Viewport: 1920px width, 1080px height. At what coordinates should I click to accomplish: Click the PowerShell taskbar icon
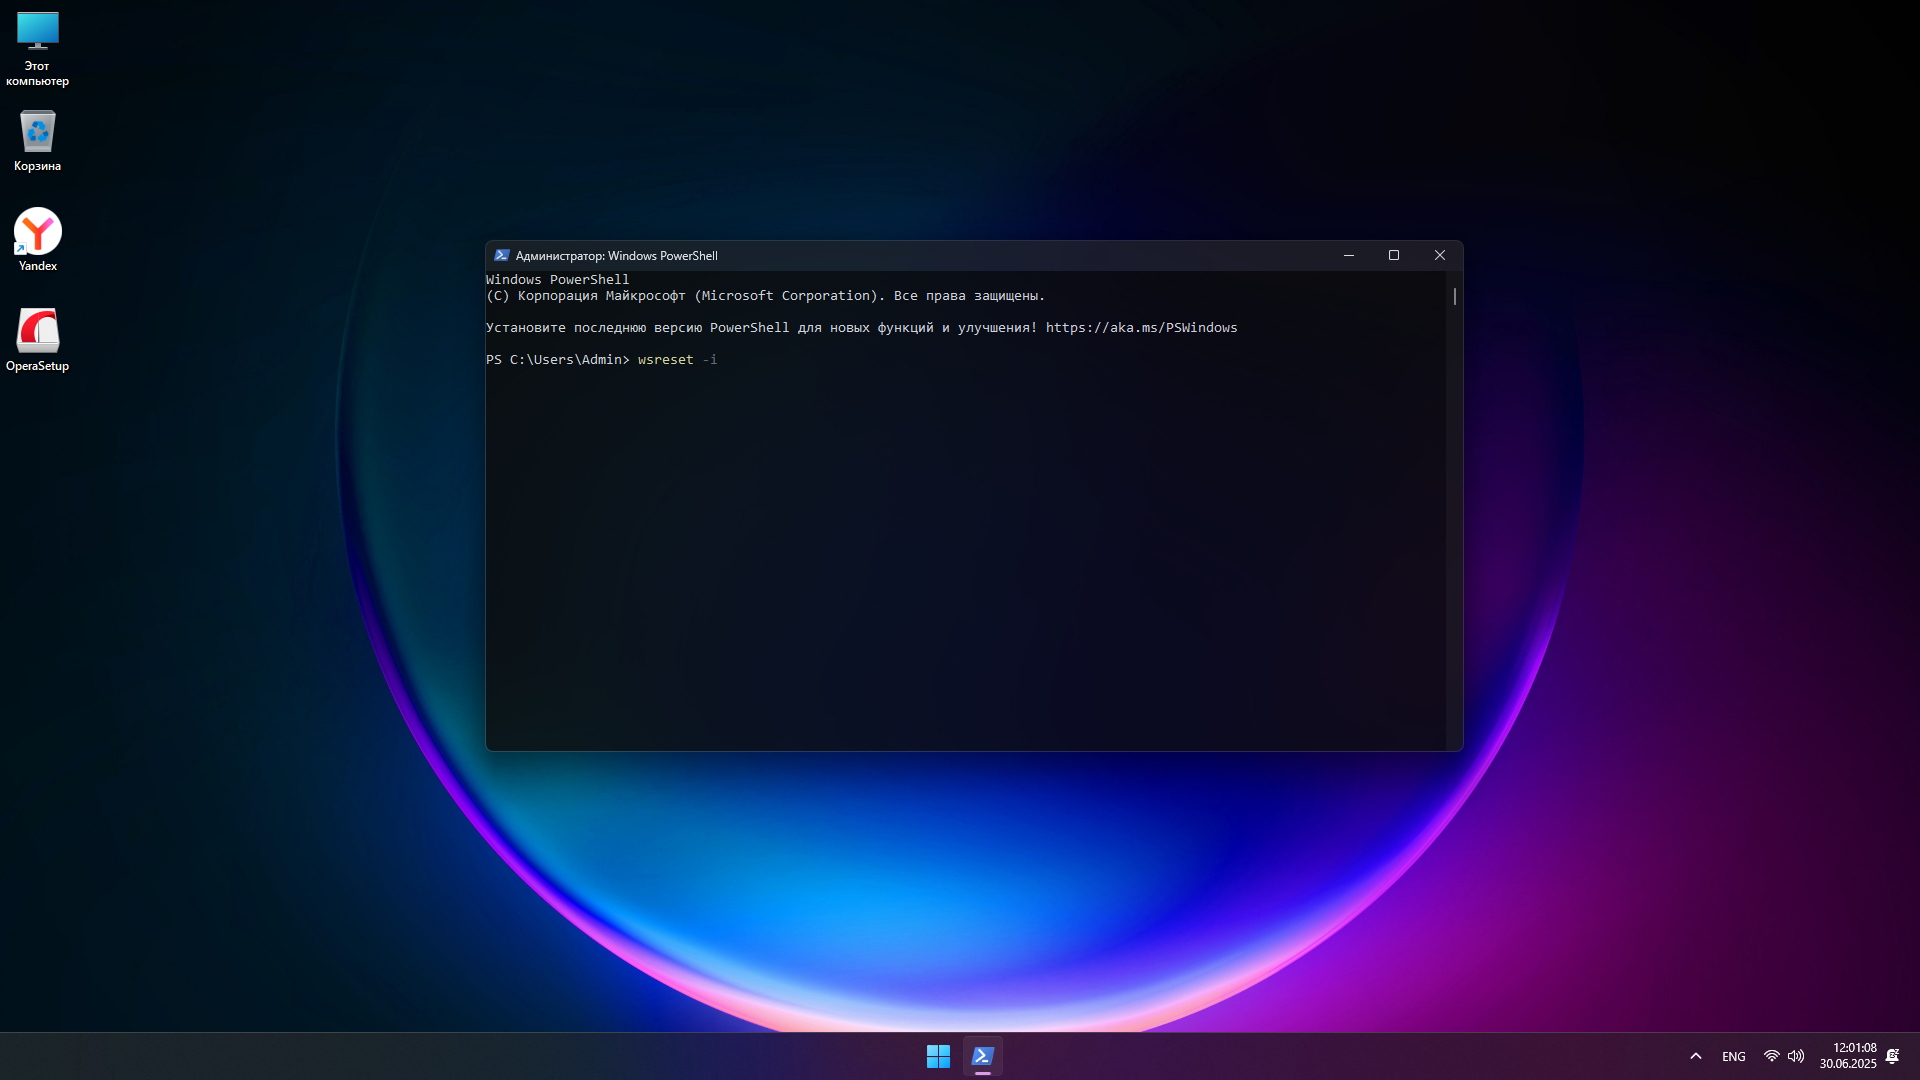[982, 1056]
